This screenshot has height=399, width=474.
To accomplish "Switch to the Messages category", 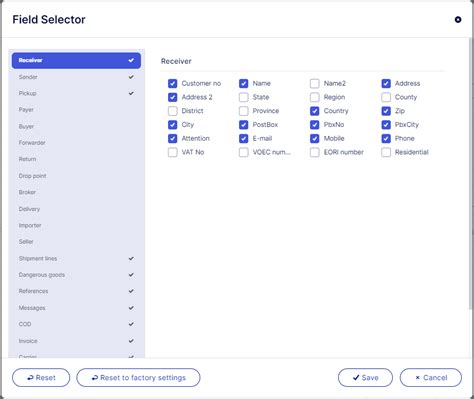I will (76, 308).
